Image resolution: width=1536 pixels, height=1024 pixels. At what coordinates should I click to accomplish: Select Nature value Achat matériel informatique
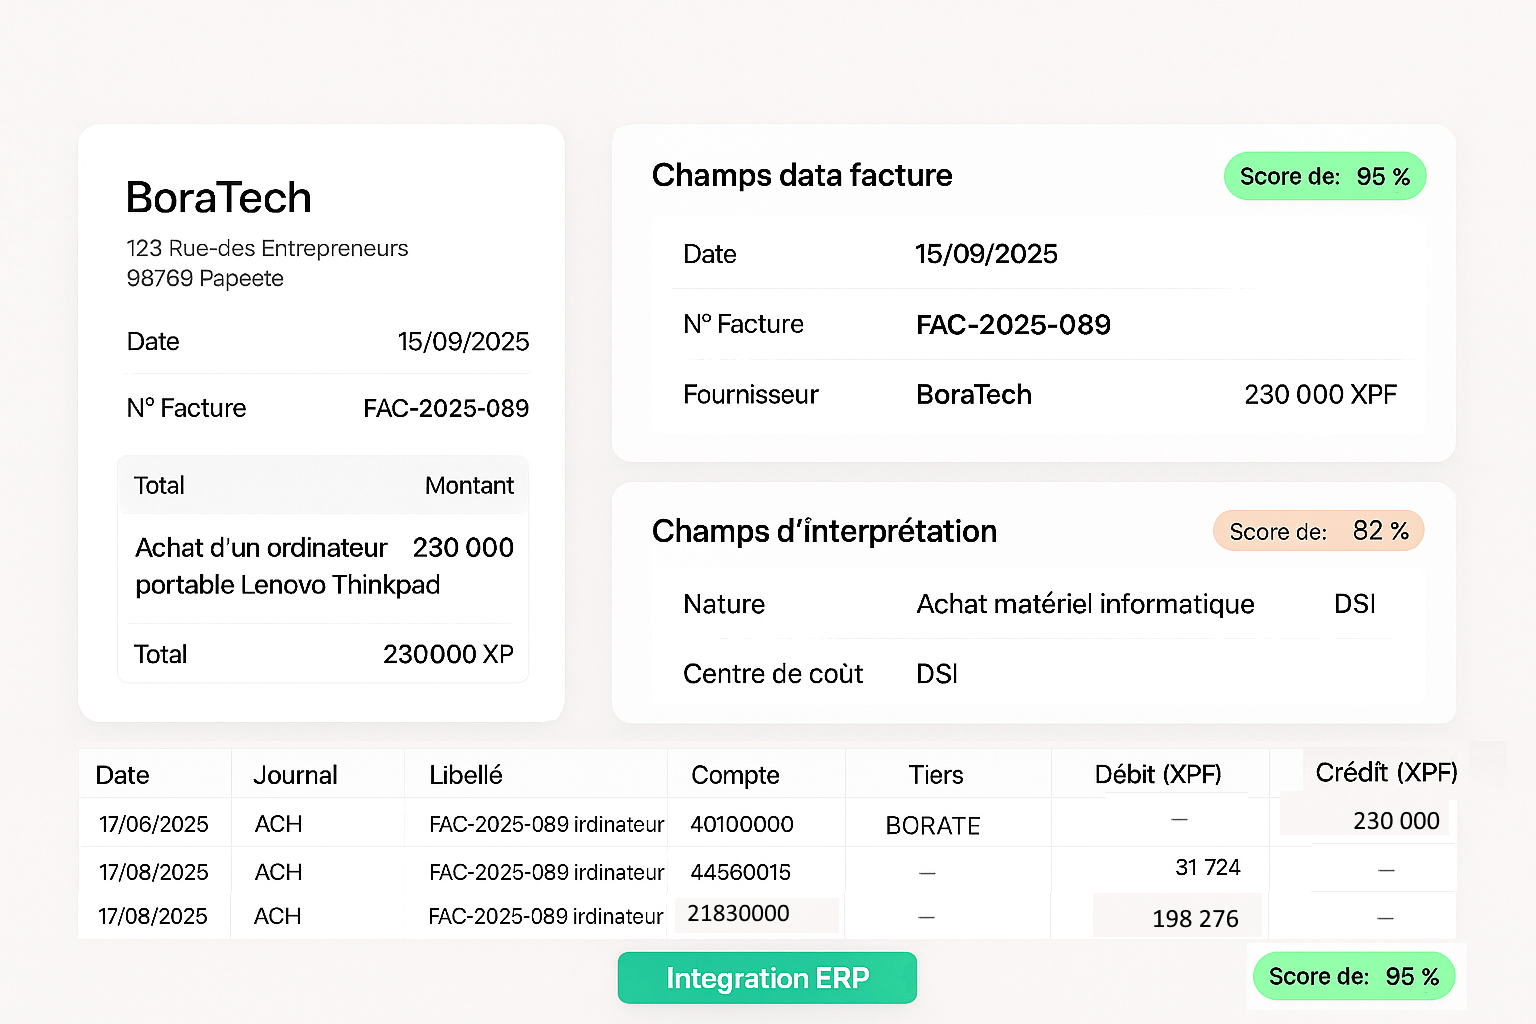click(1085, 604)
